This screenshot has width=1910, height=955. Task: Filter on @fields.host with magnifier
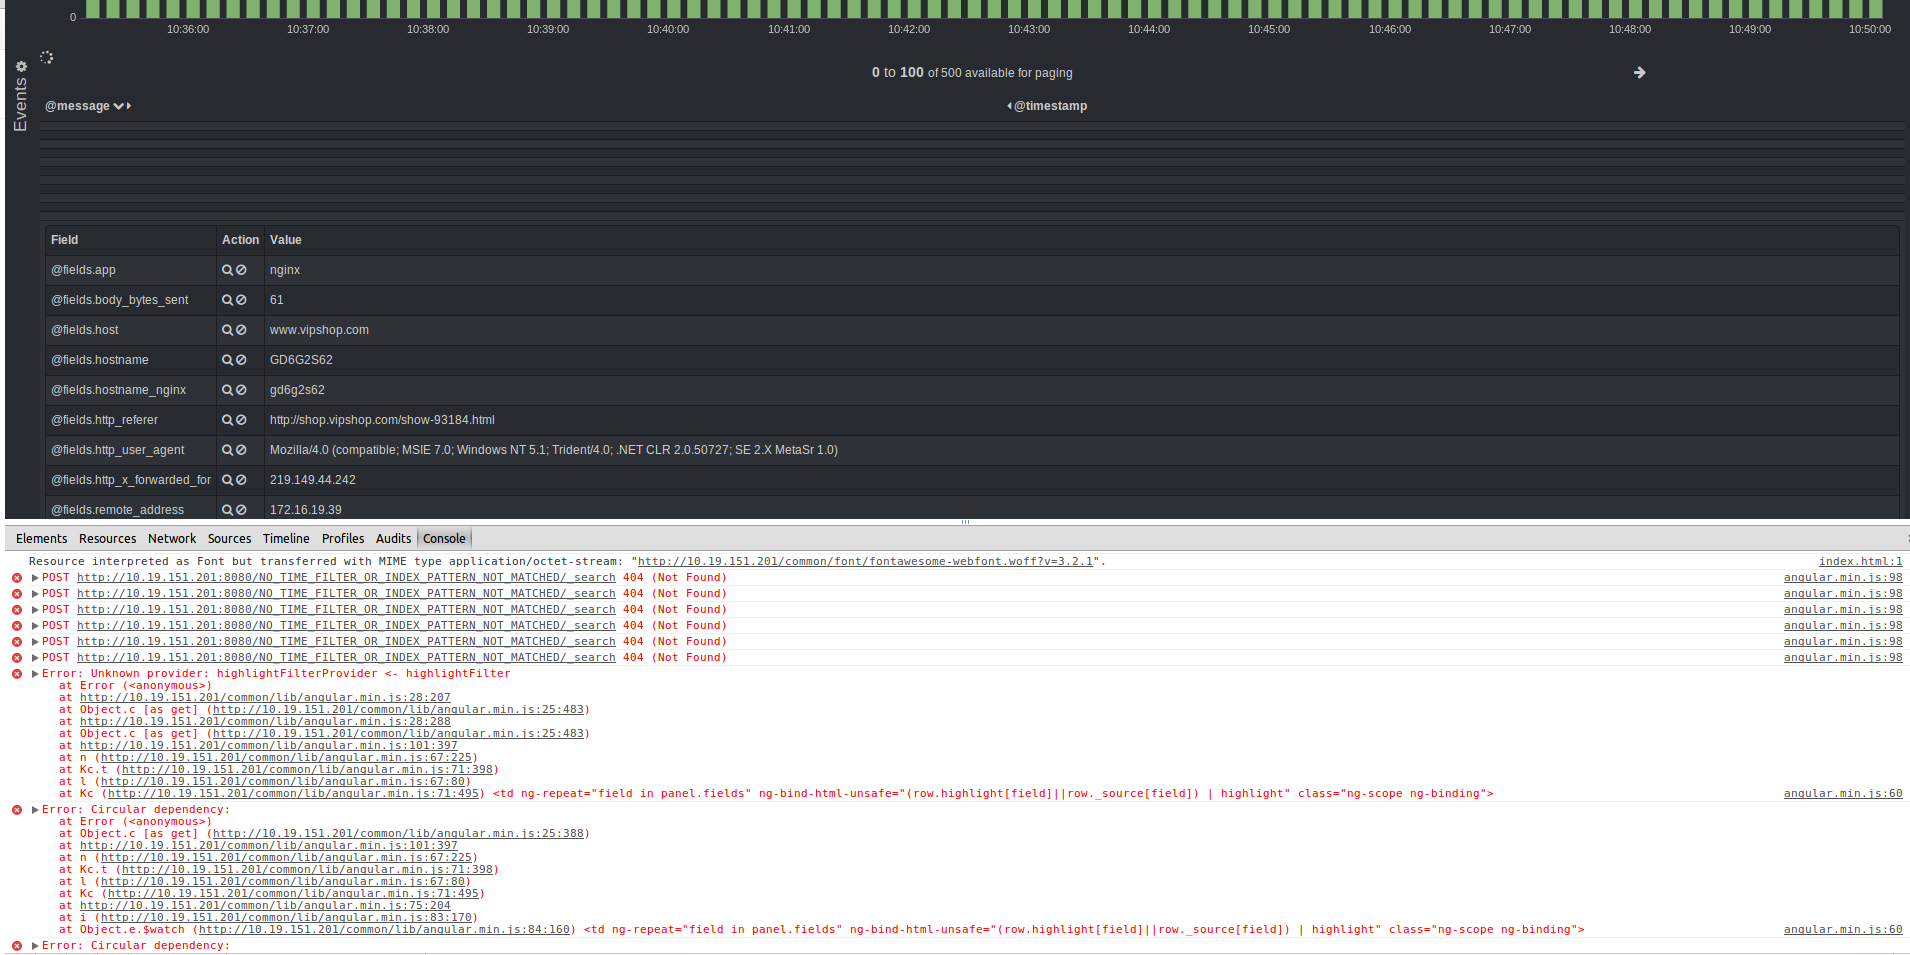click(227, 330)
